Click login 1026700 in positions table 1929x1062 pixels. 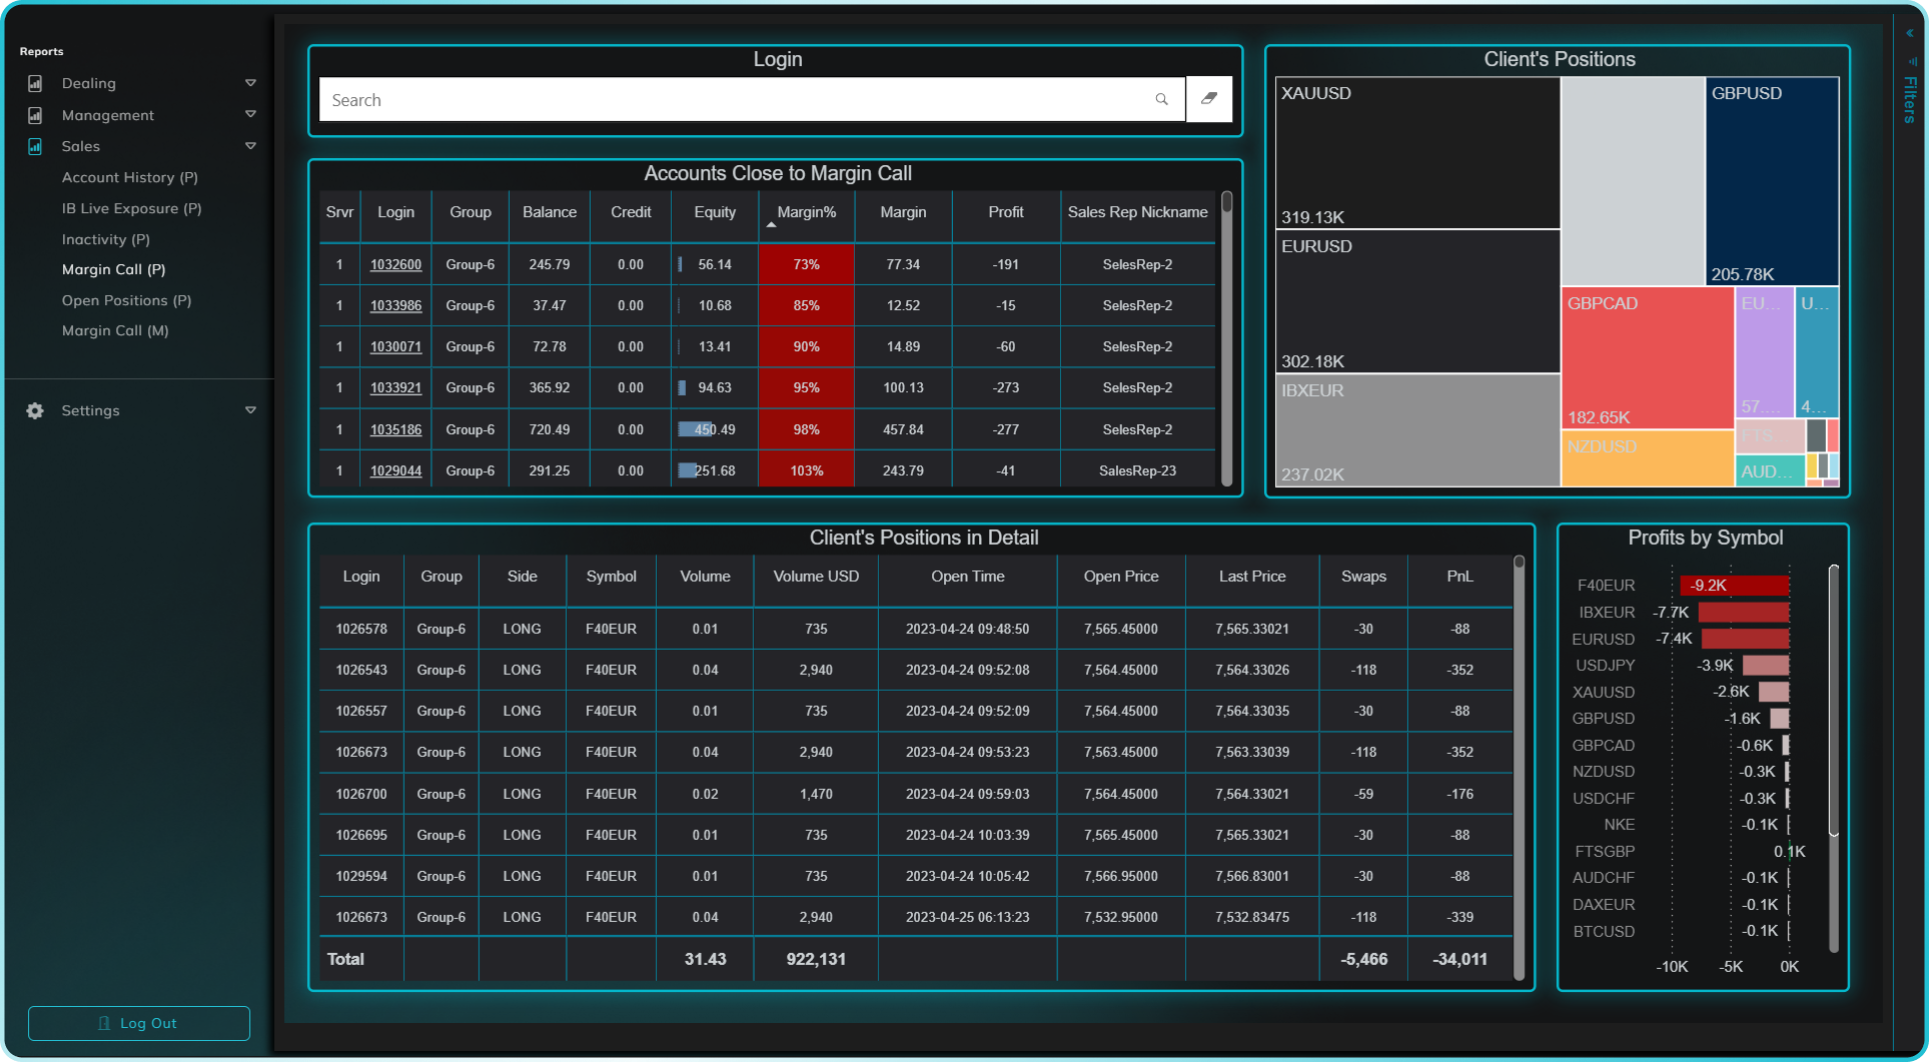(x=361, y=794)
